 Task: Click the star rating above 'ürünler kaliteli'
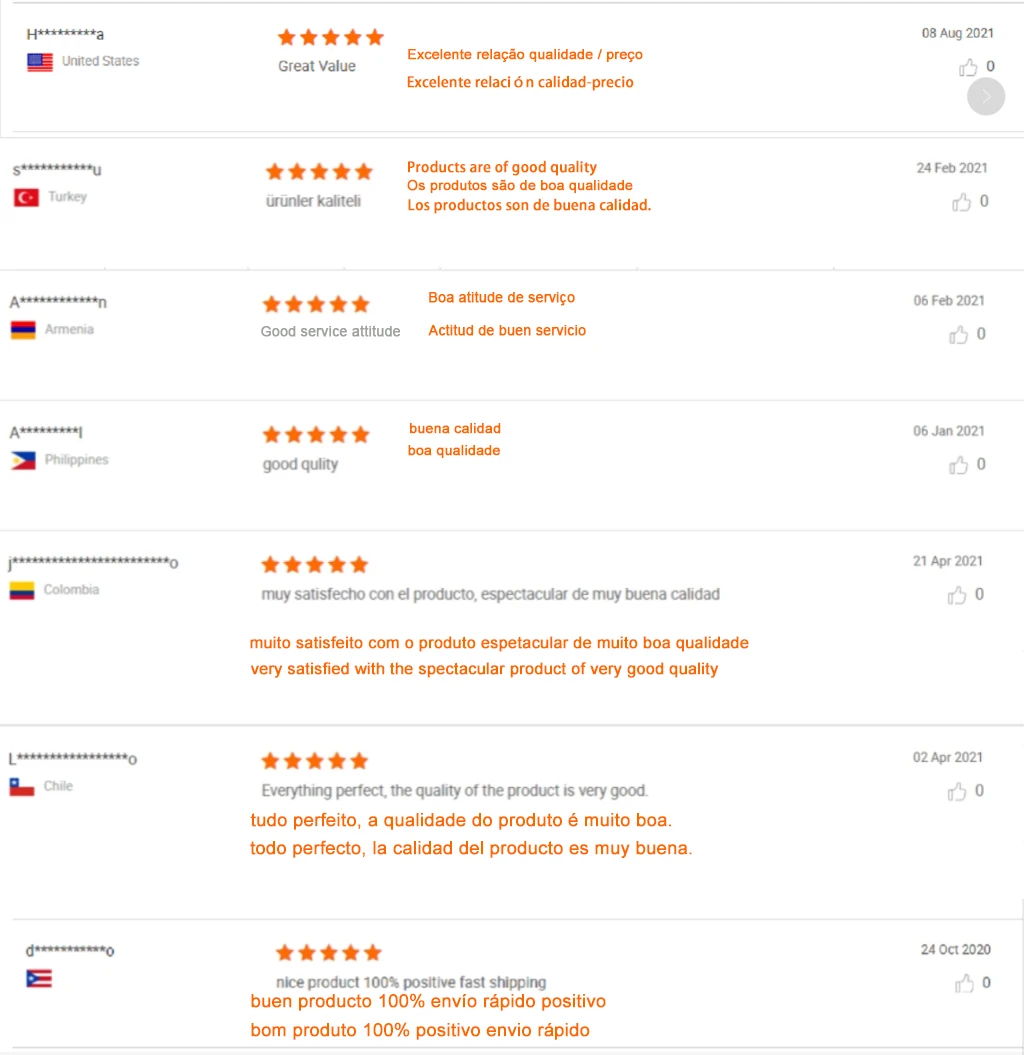[319, 172]
